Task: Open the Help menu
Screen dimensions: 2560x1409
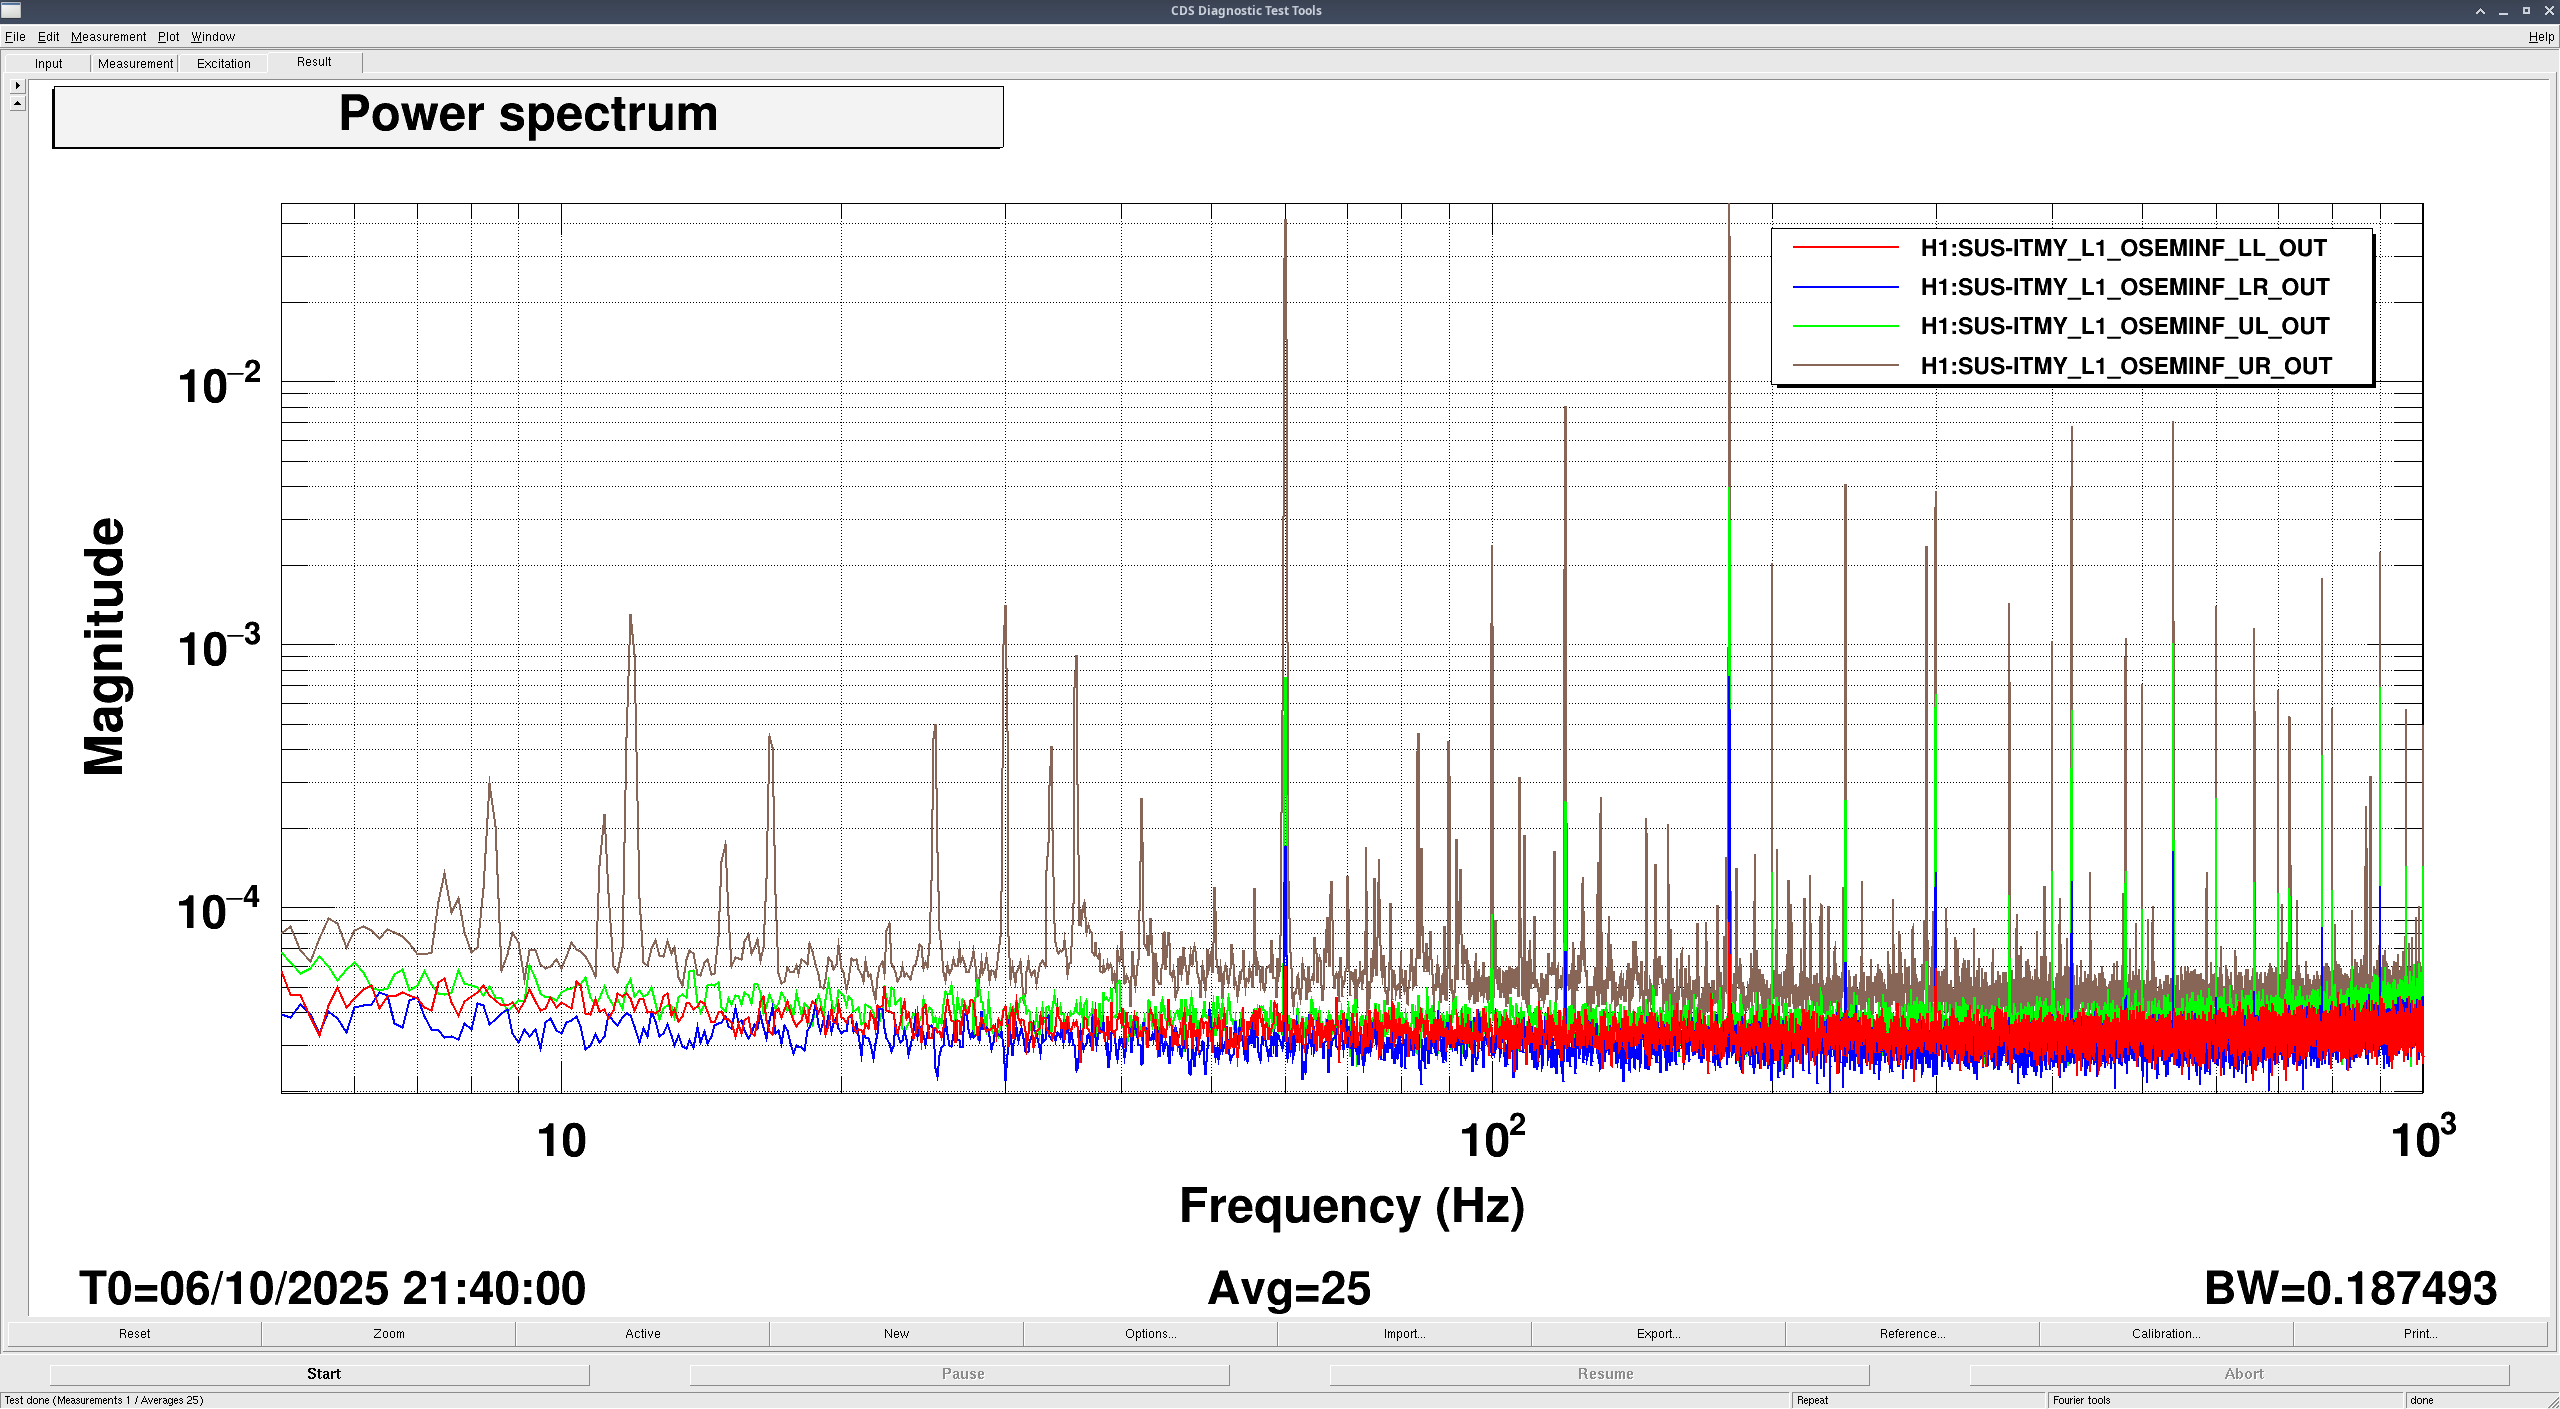Action: (x=2540, y=37)
